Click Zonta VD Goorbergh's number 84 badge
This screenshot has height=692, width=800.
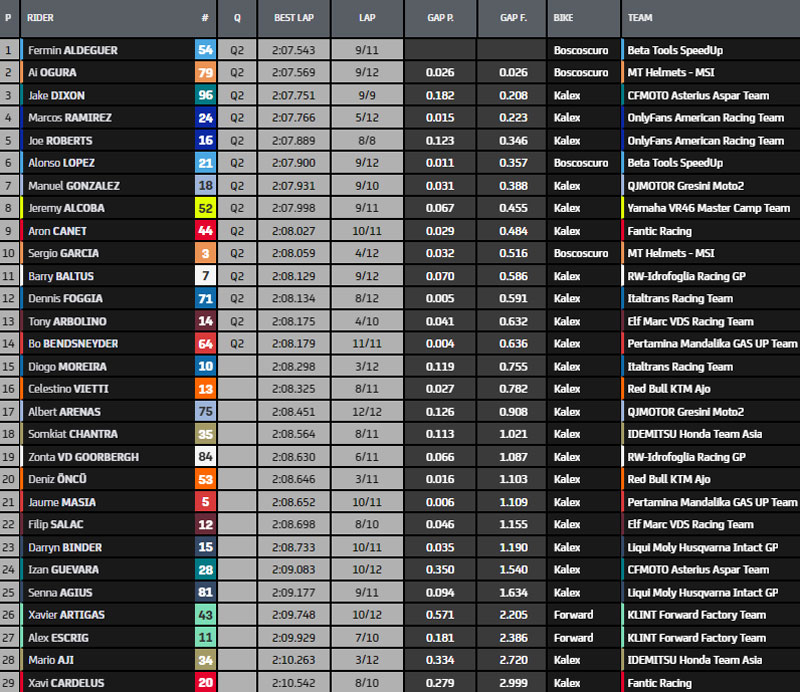[x=205, y=457]
